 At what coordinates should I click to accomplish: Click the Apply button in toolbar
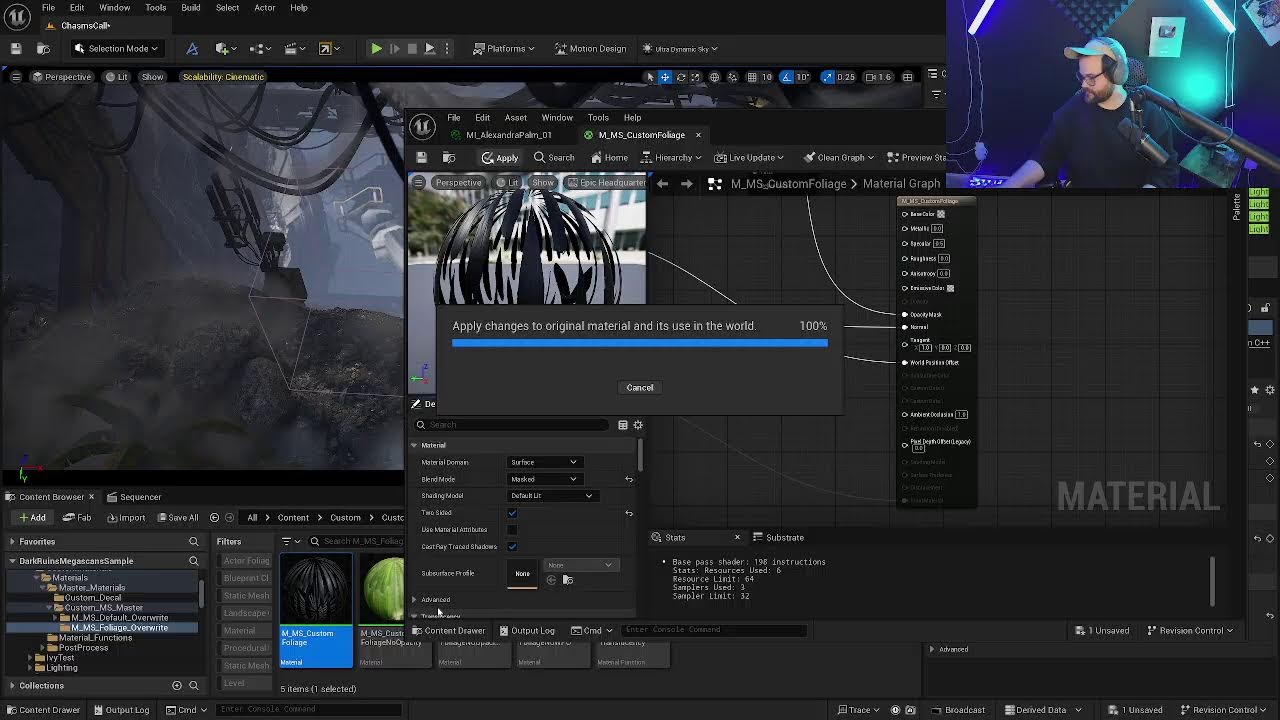(499, 157)
